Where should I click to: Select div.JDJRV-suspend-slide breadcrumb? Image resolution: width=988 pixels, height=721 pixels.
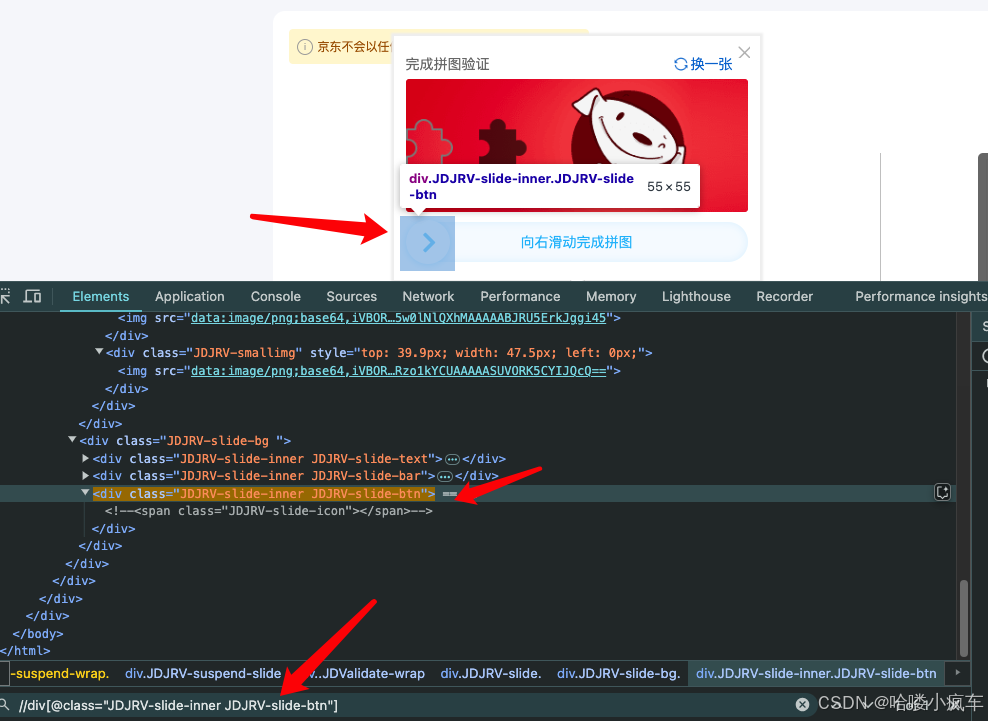pyautogui.click(x=203, y=673)
